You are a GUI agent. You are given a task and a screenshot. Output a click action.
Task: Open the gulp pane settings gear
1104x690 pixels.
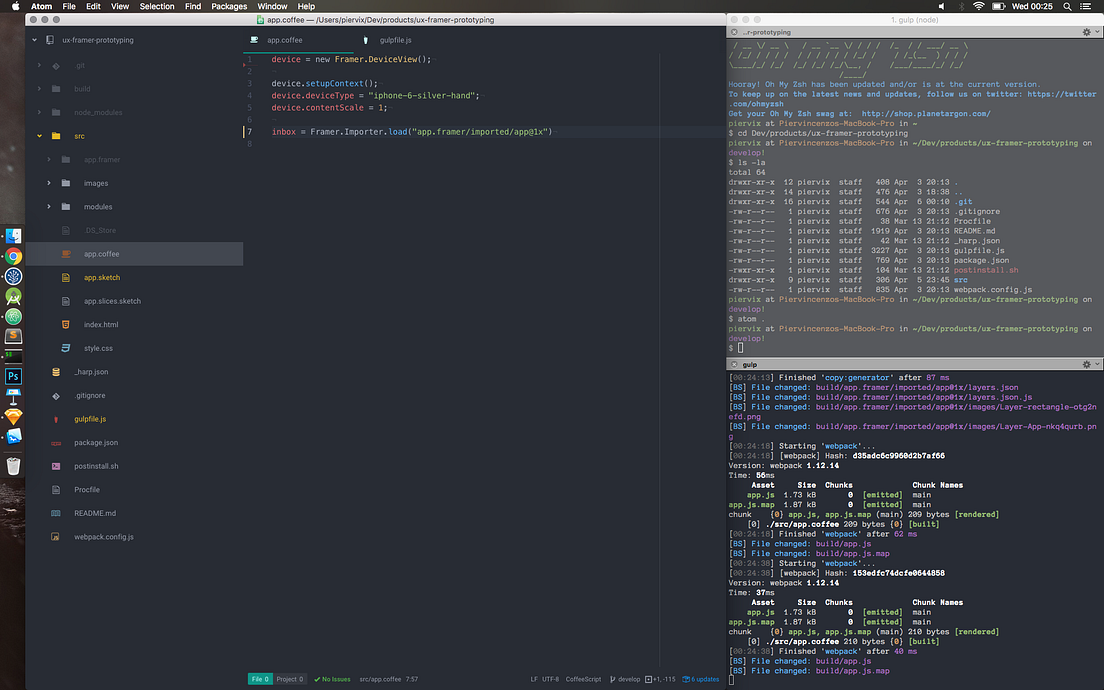(x=1086, y=364)
